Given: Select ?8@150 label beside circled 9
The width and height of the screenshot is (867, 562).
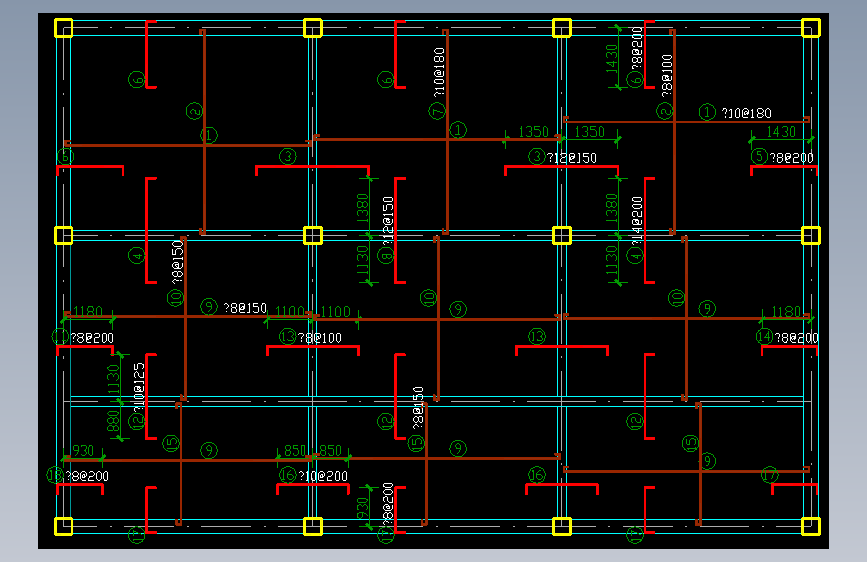Looking at the screenshot, I should click(x=245, y=308).
